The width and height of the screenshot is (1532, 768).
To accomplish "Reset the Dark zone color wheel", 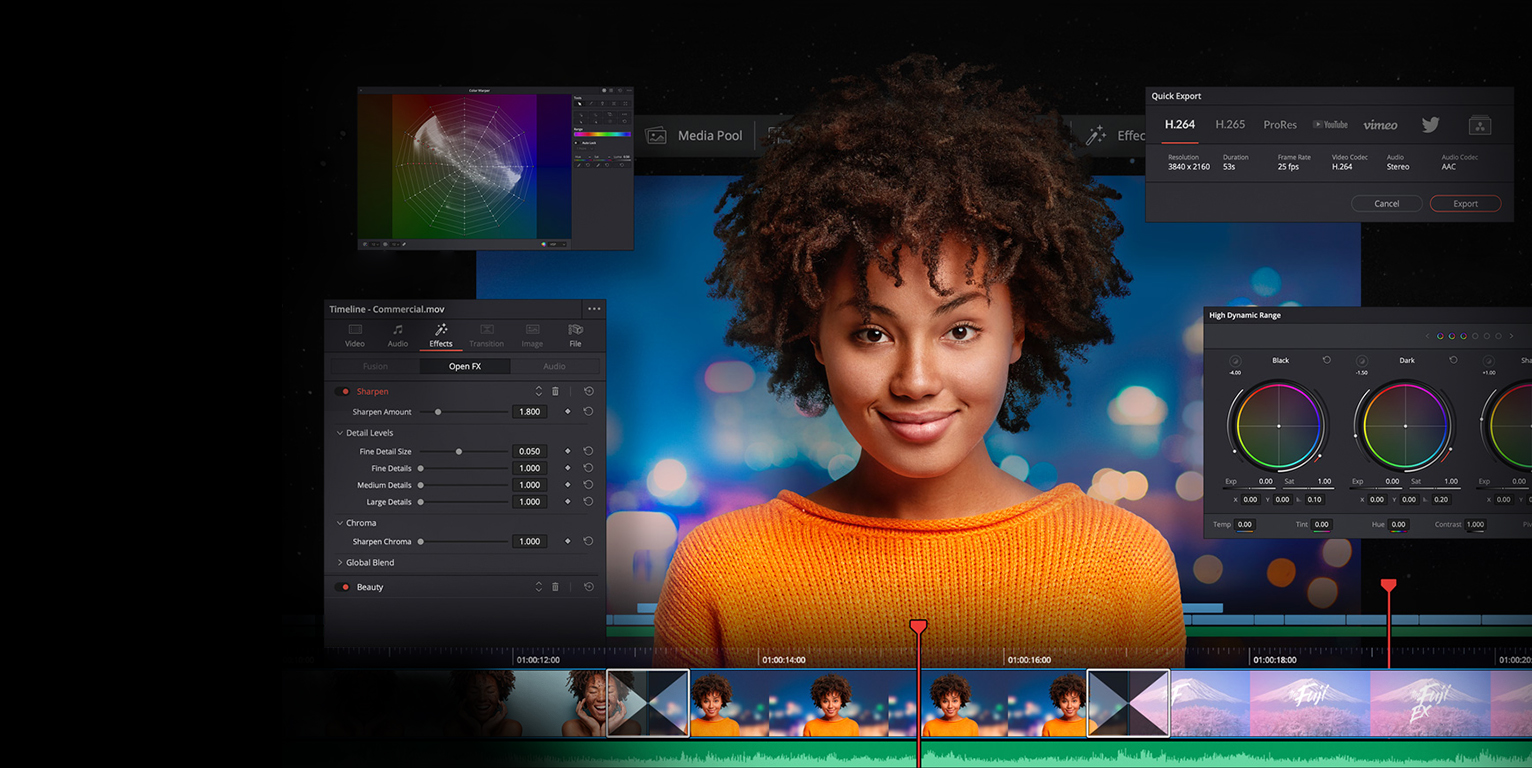I will (x=1453, y=360).
